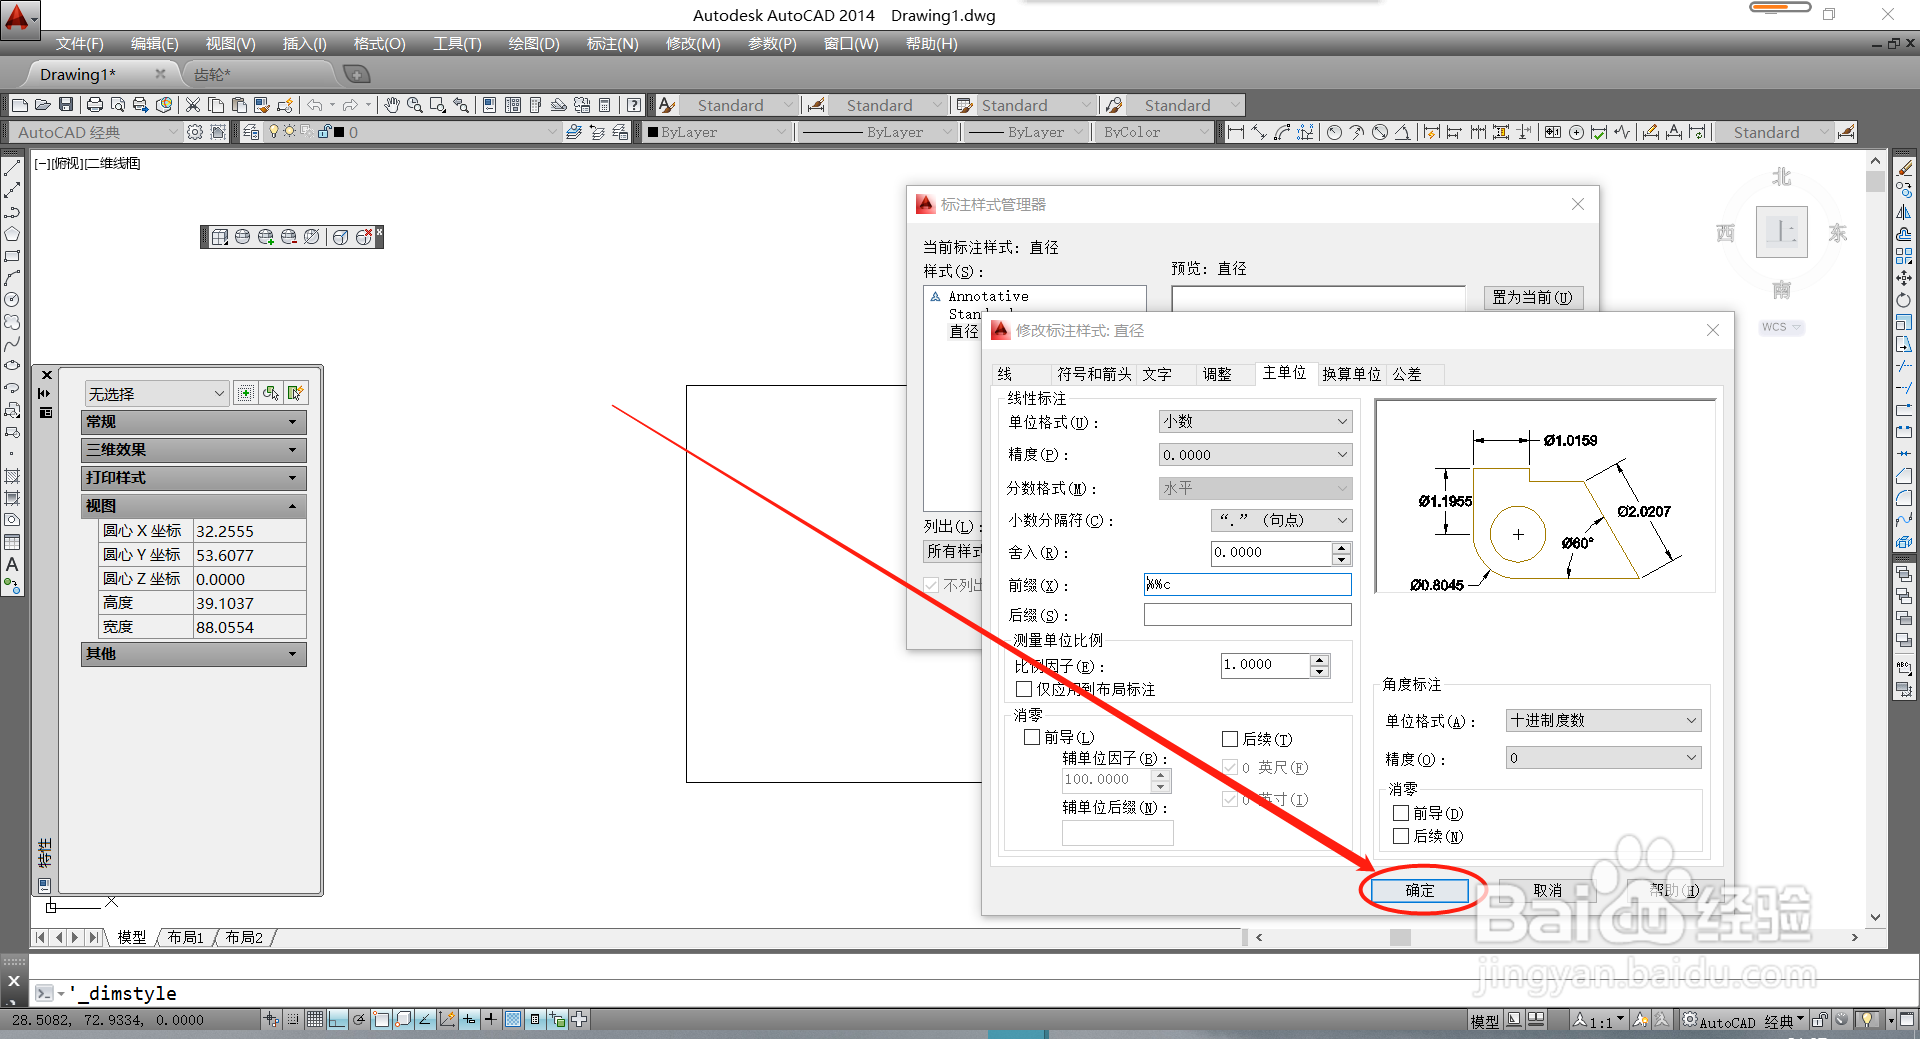Screen dimensions: 1920x1039
Task: Switch to 公差 tab
Action: pos(1407,374)
